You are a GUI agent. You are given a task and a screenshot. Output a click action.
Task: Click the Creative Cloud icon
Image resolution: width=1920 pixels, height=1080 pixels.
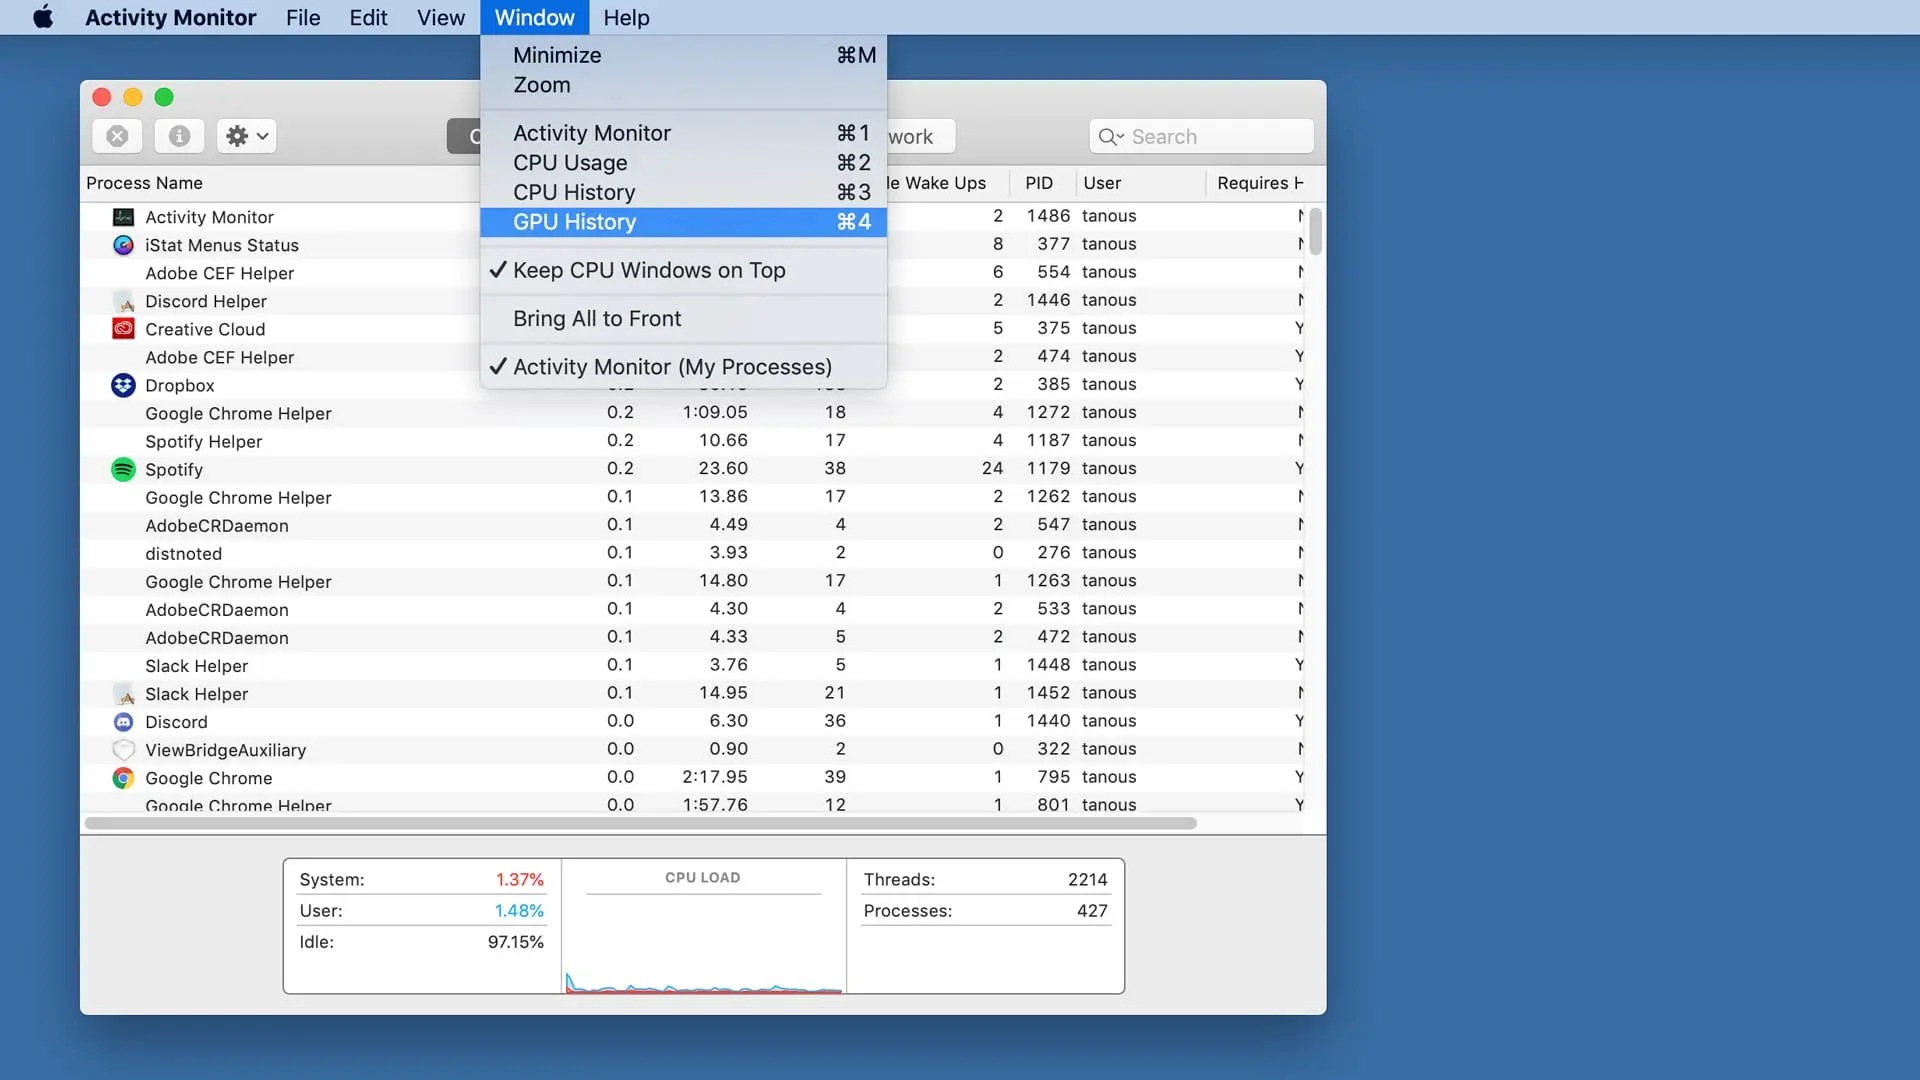point(123,330)
